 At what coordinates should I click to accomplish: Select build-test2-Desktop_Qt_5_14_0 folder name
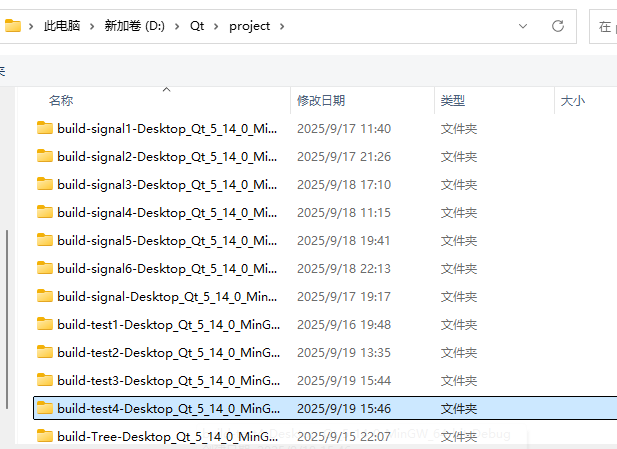pos(168,353)
